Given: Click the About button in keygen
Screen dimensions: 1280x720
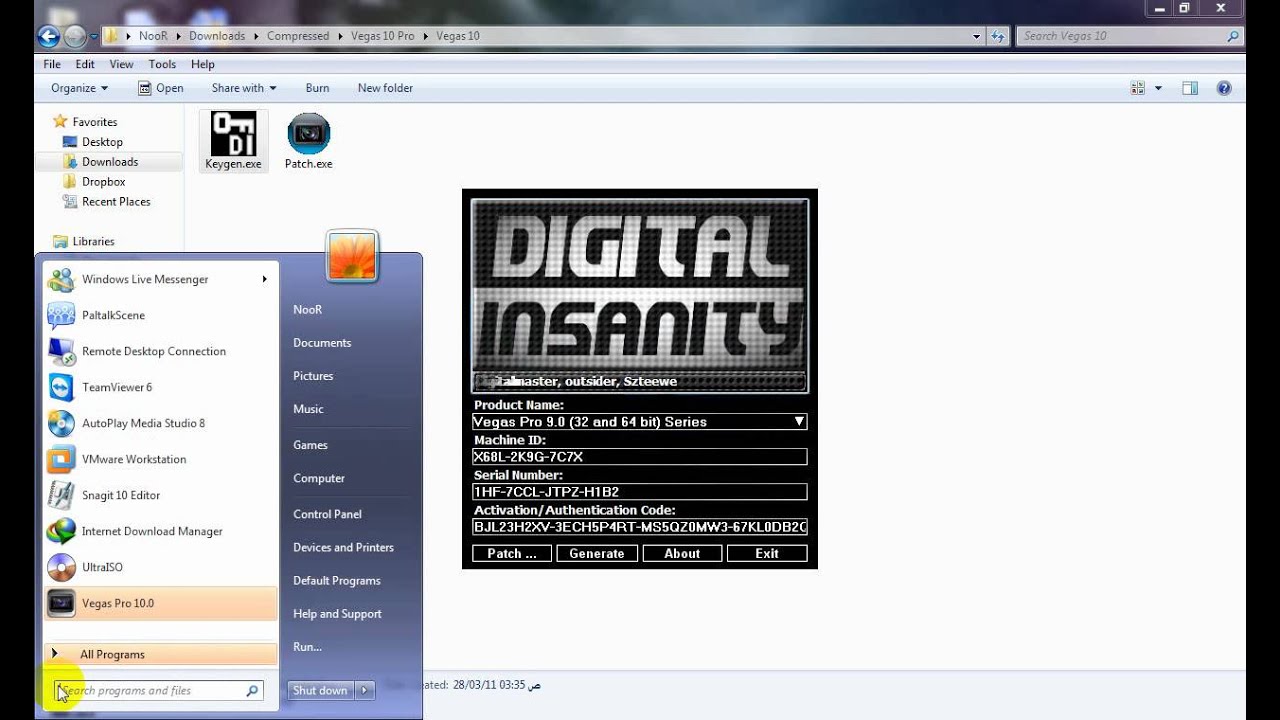Looking at the screenshot, I should coord(682,553).
